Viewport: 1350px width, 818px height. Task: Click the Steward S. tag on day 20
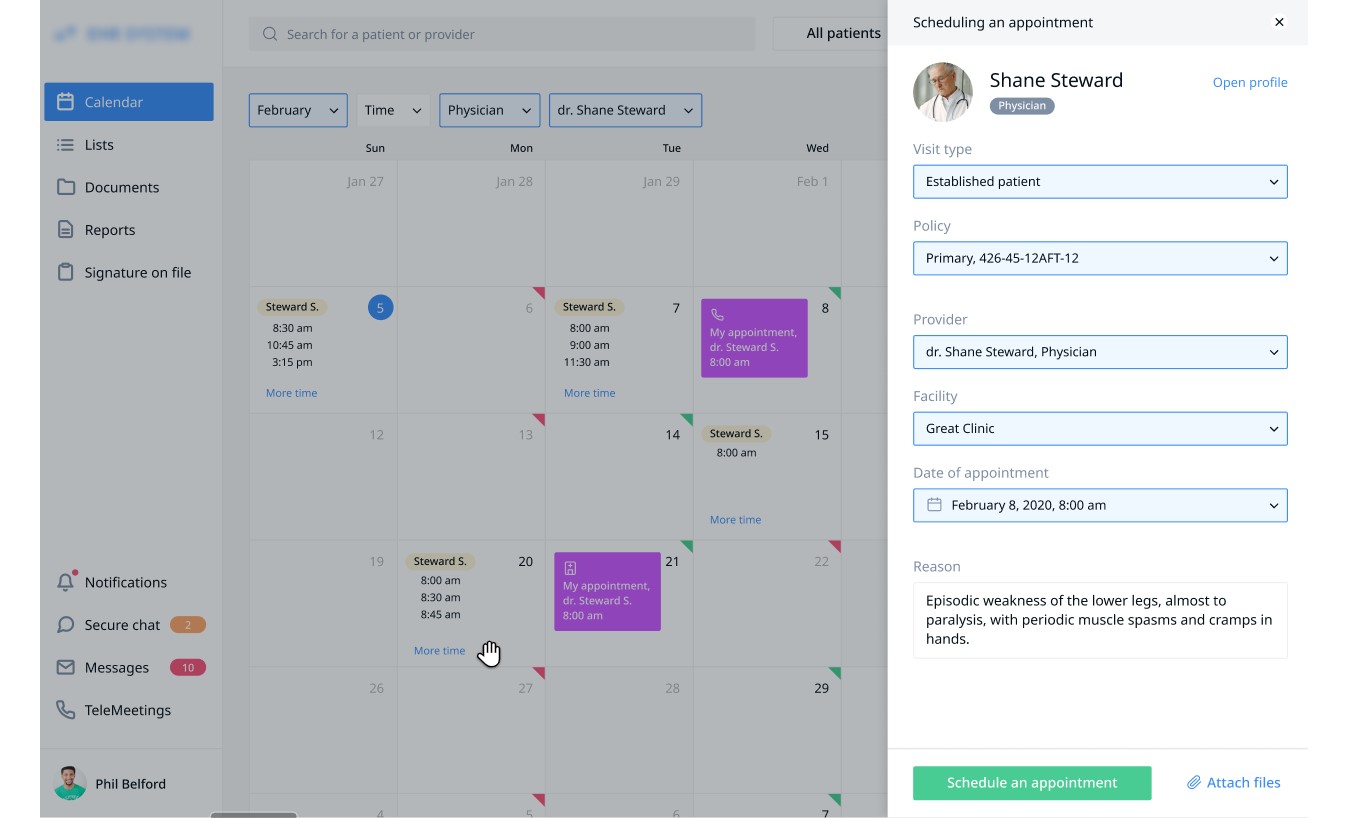441,562
